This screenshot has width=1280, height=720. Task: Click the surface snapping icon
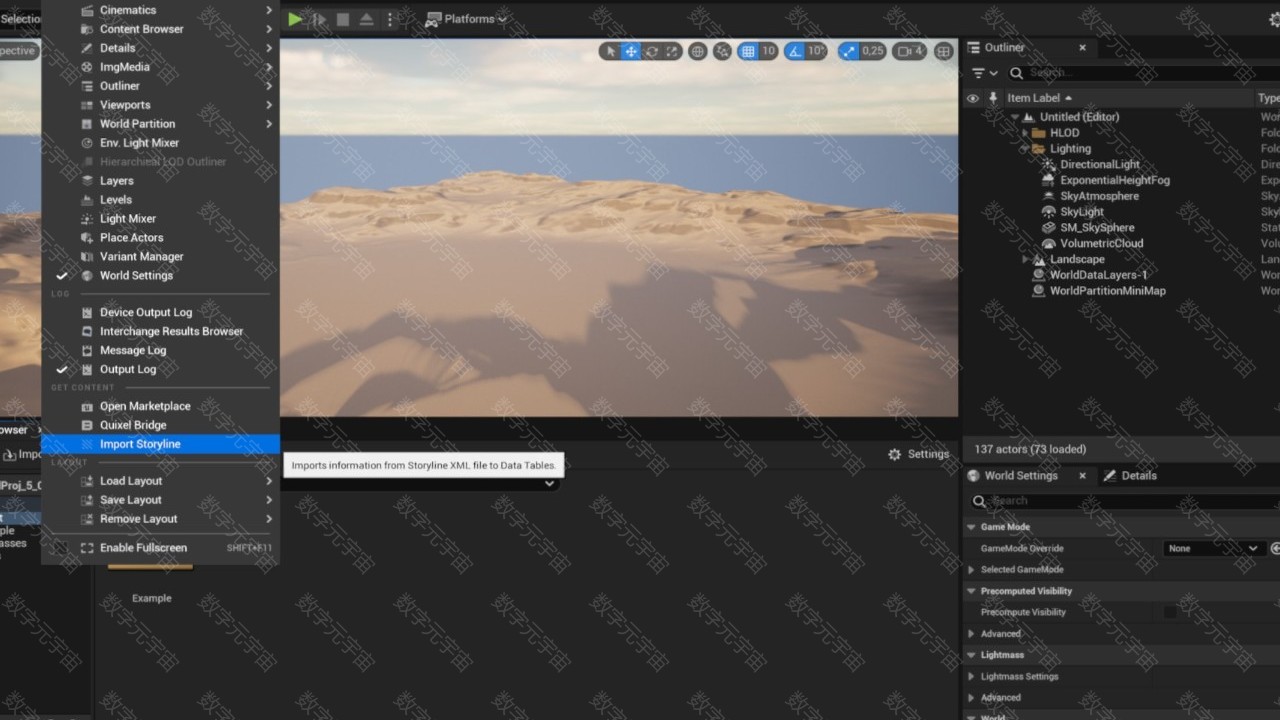722,51
